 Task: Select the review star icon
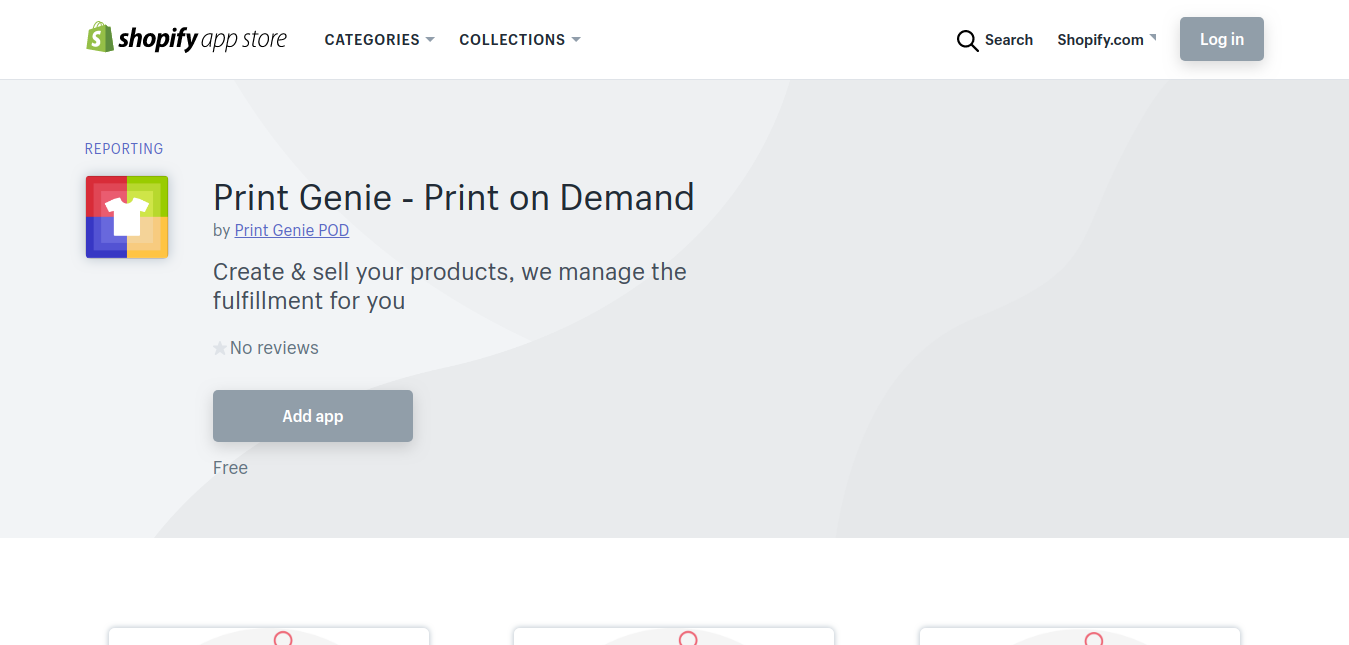220,348
